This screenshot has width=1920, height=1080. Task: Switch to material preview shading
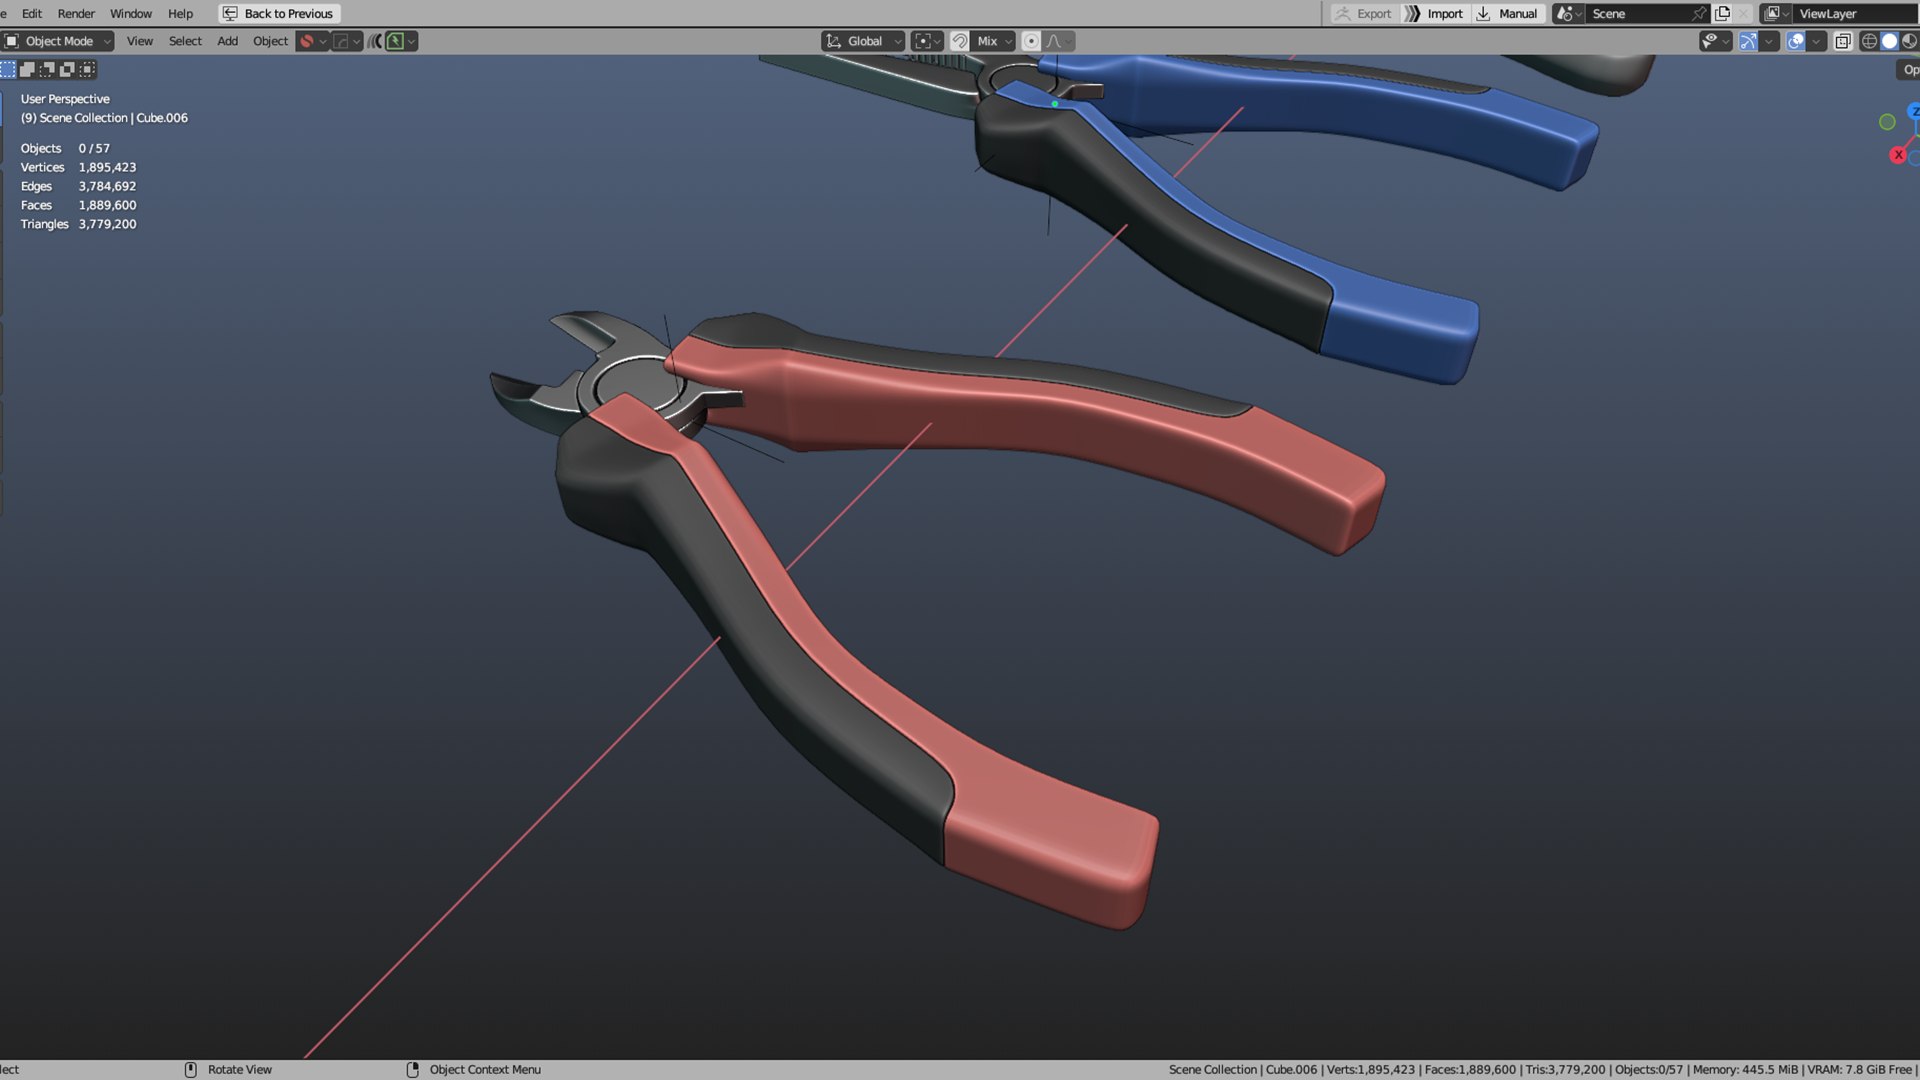(1909, 41)
